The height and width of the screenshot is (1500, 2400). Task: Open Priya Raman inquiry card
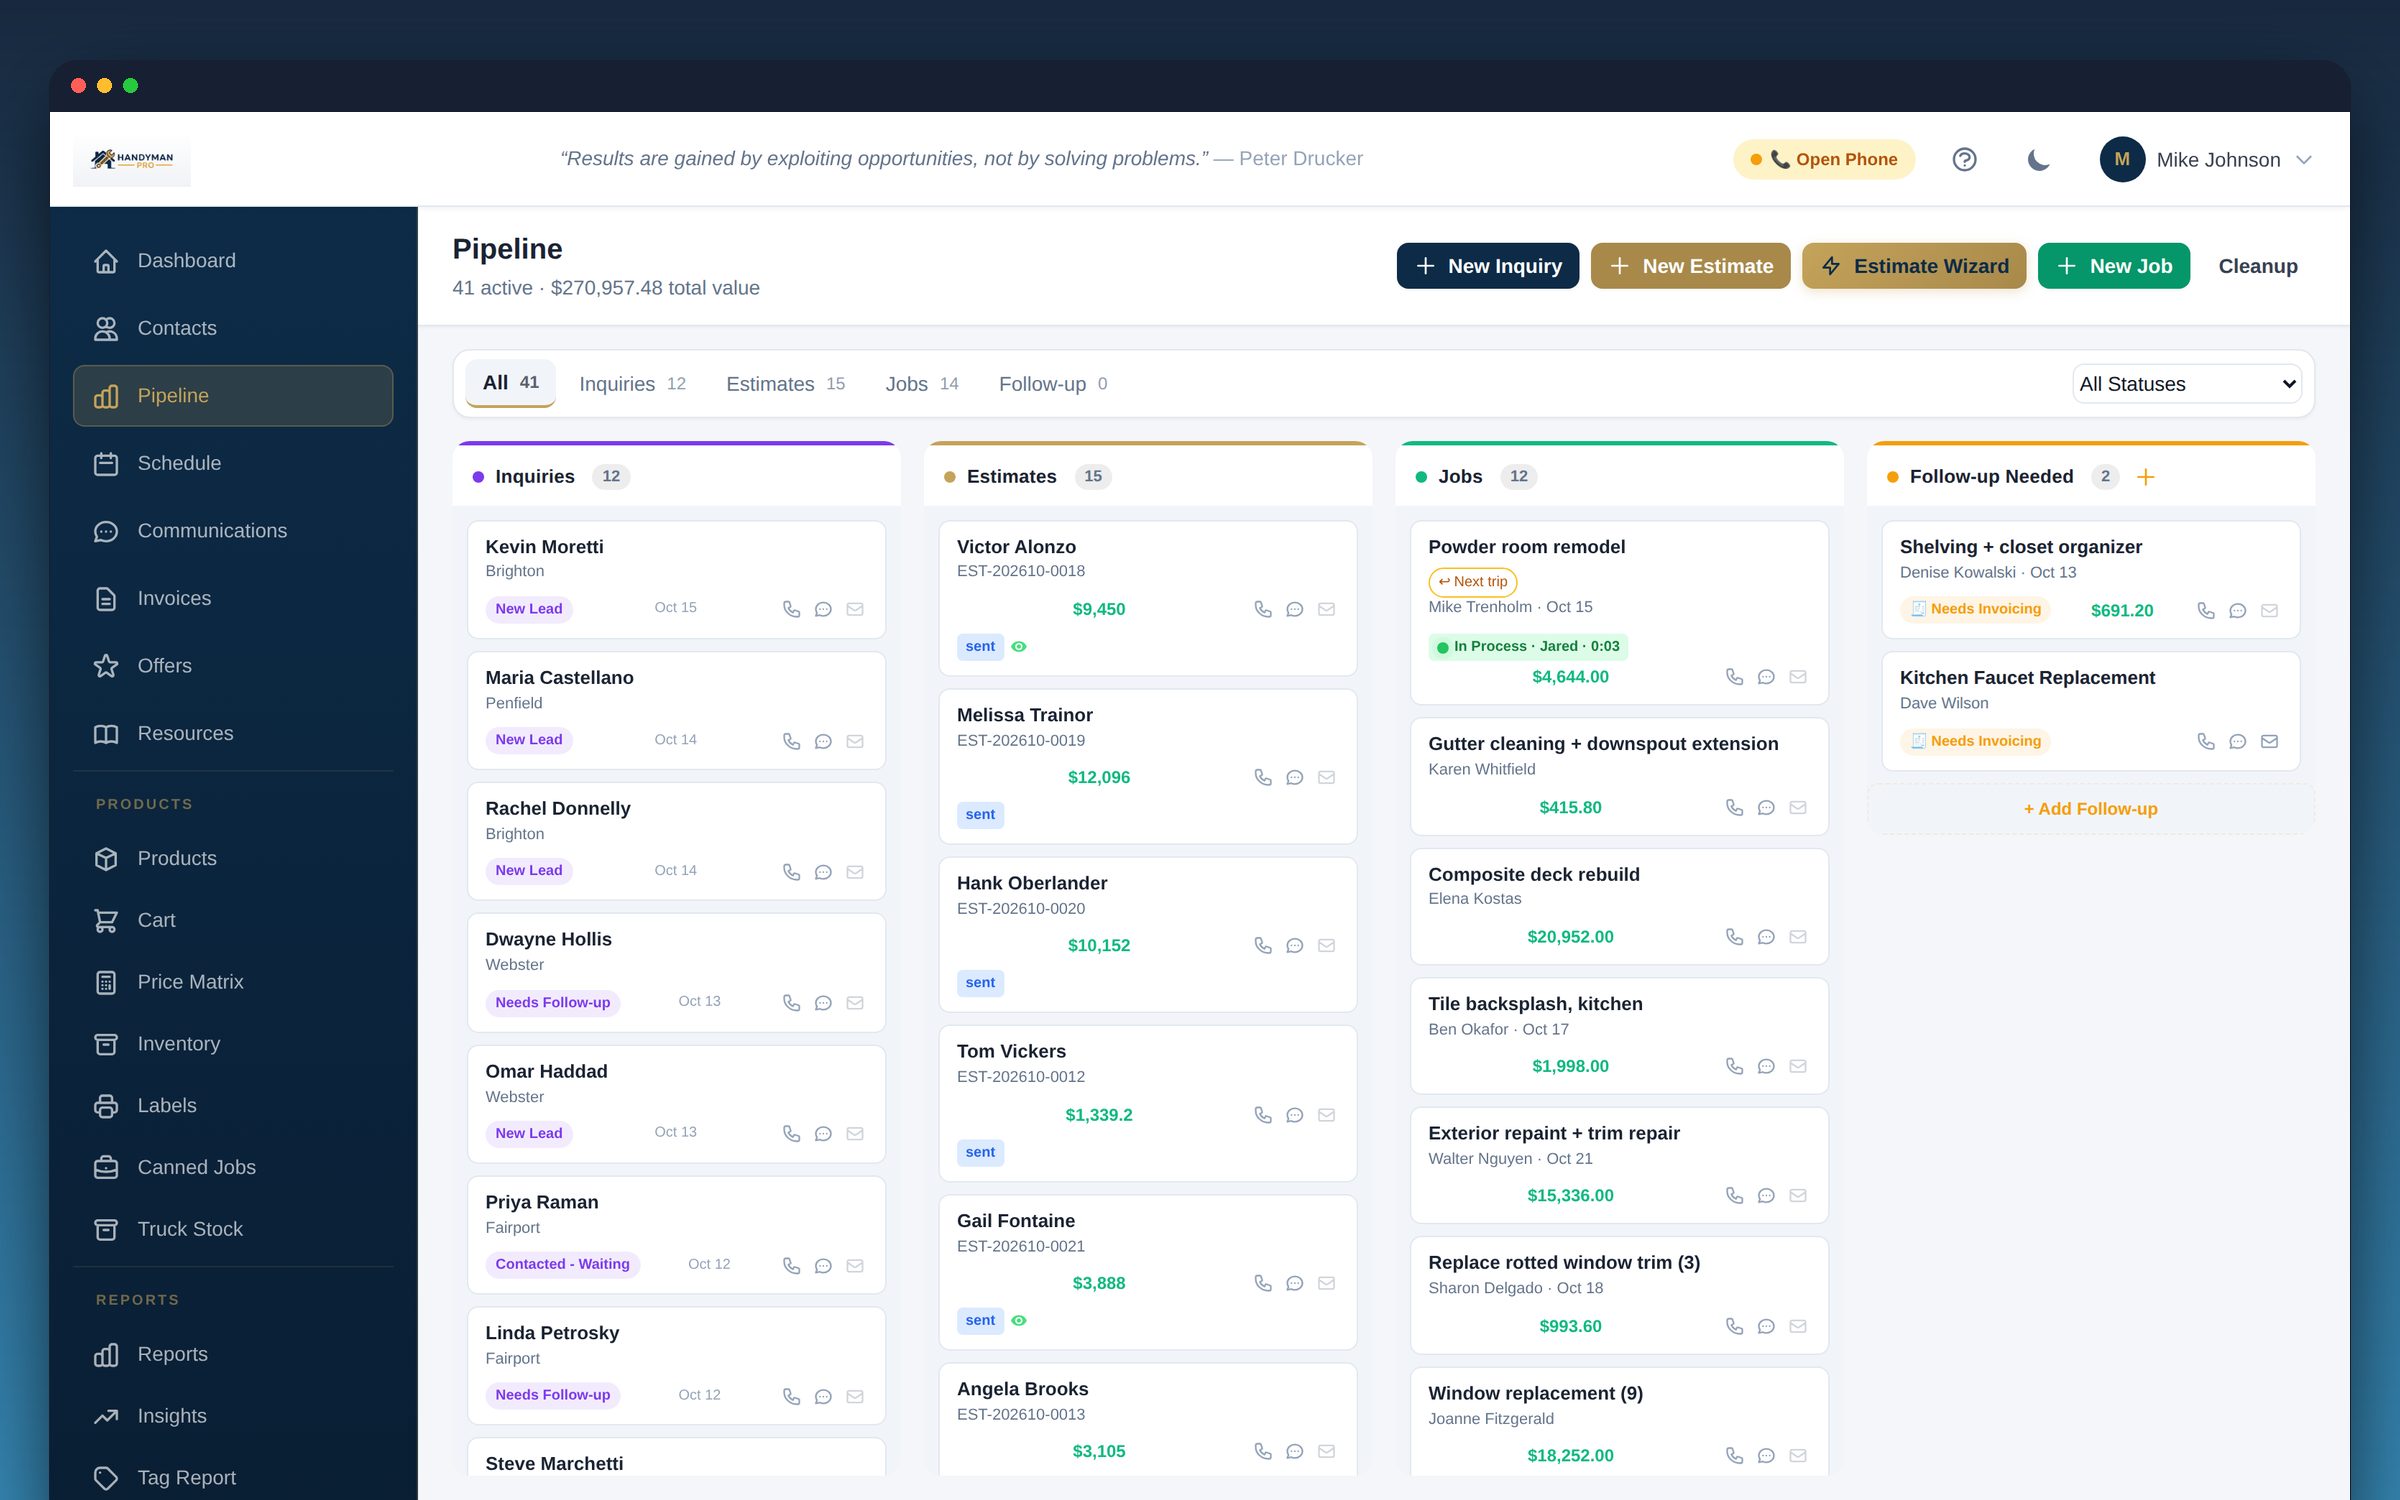(x=676, y=1235)
